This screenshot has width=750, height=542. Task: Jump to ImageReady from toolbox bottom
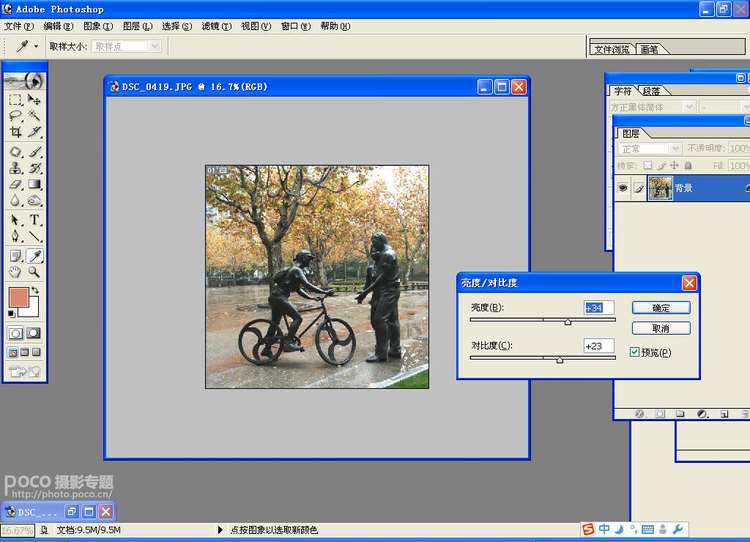24,371
